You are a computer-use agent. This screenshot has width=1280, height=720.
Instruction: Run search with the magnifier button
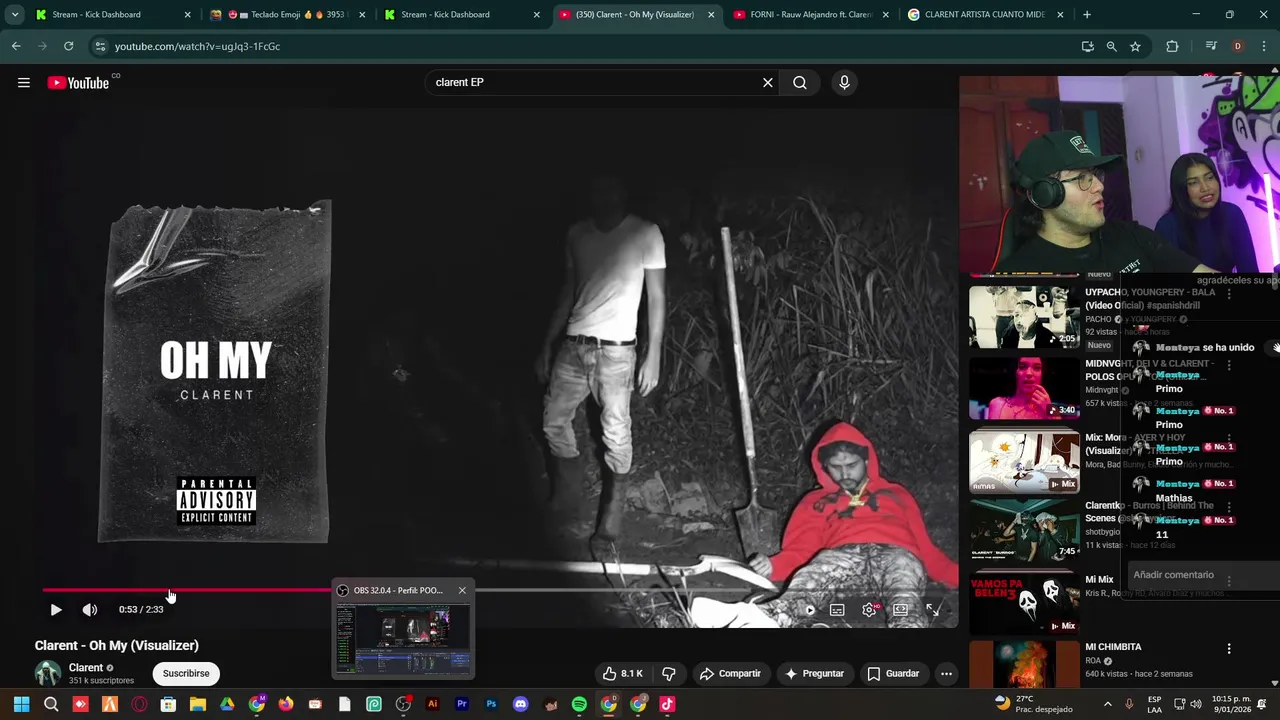tap(800, 83)
